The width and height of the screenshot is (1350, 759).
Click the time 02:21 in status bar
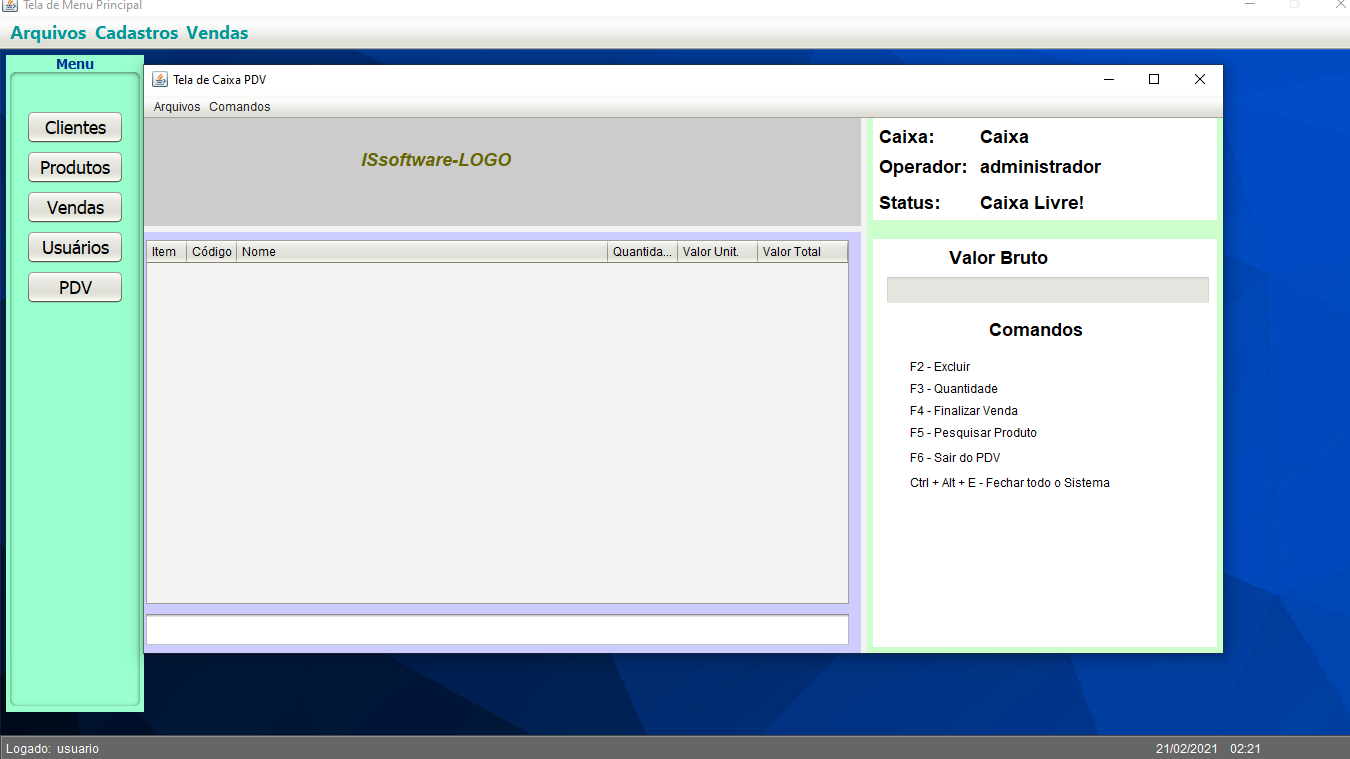[x=1245, y=749]
